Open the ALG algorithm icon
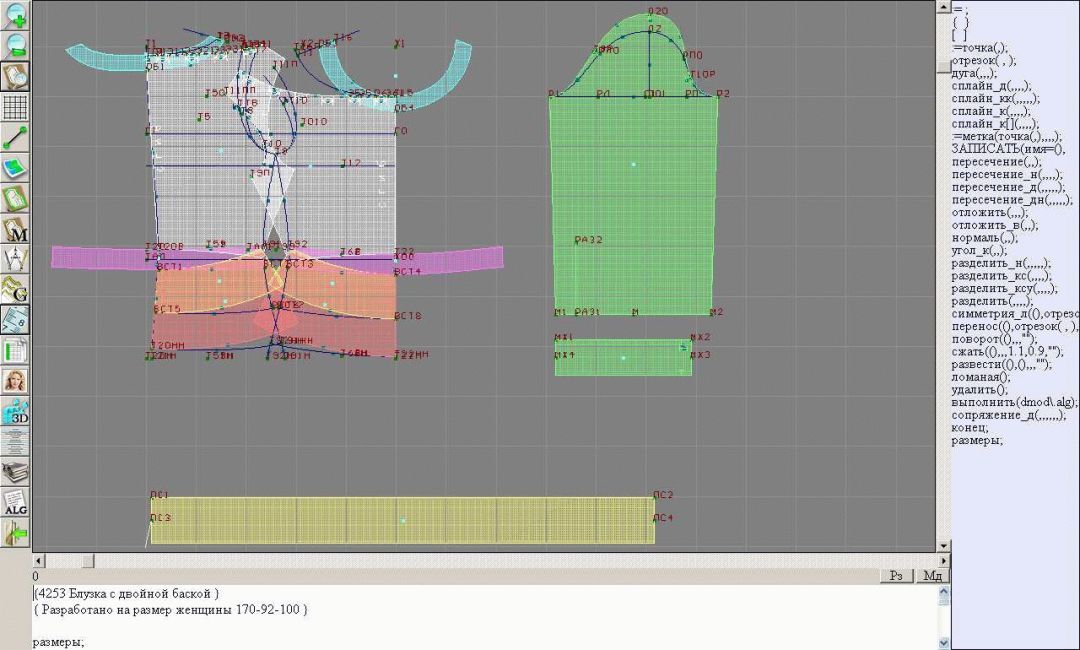Image resolution: width=1080 pixels, height=650 pixels. [15, 502]
